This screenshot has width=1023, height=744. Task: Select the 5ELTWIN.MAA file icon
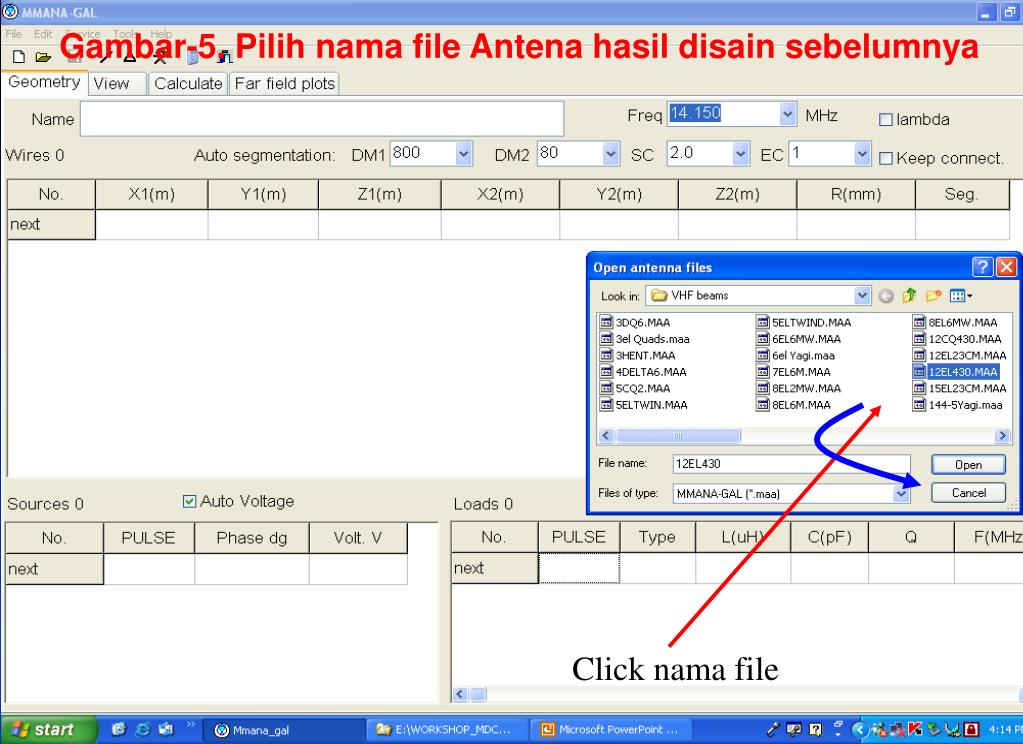606,405
